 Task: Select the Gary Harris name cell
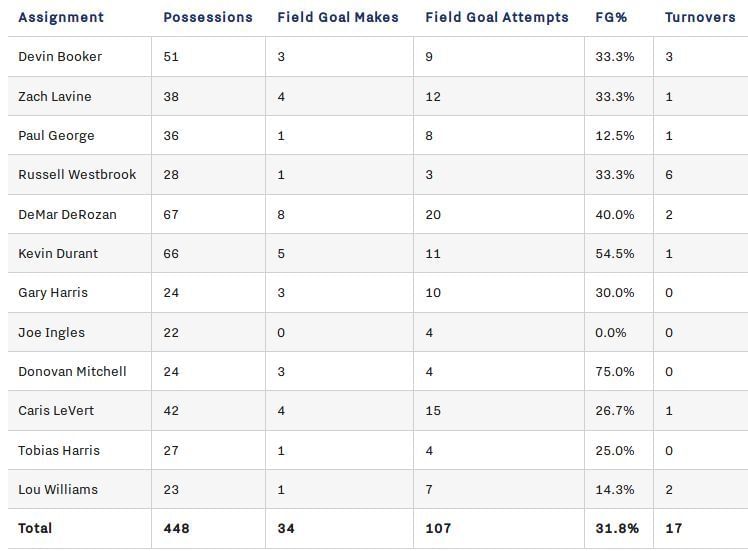click(x=53, y=292)
